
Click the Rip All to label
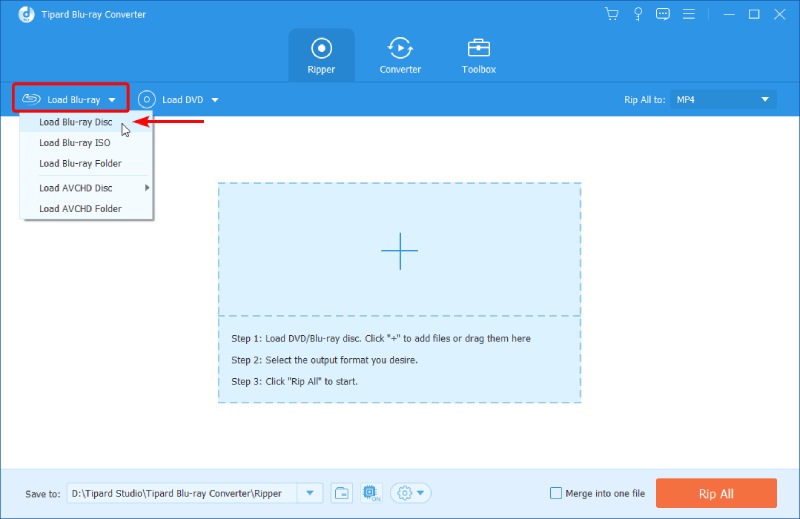(x=644, y=100)
